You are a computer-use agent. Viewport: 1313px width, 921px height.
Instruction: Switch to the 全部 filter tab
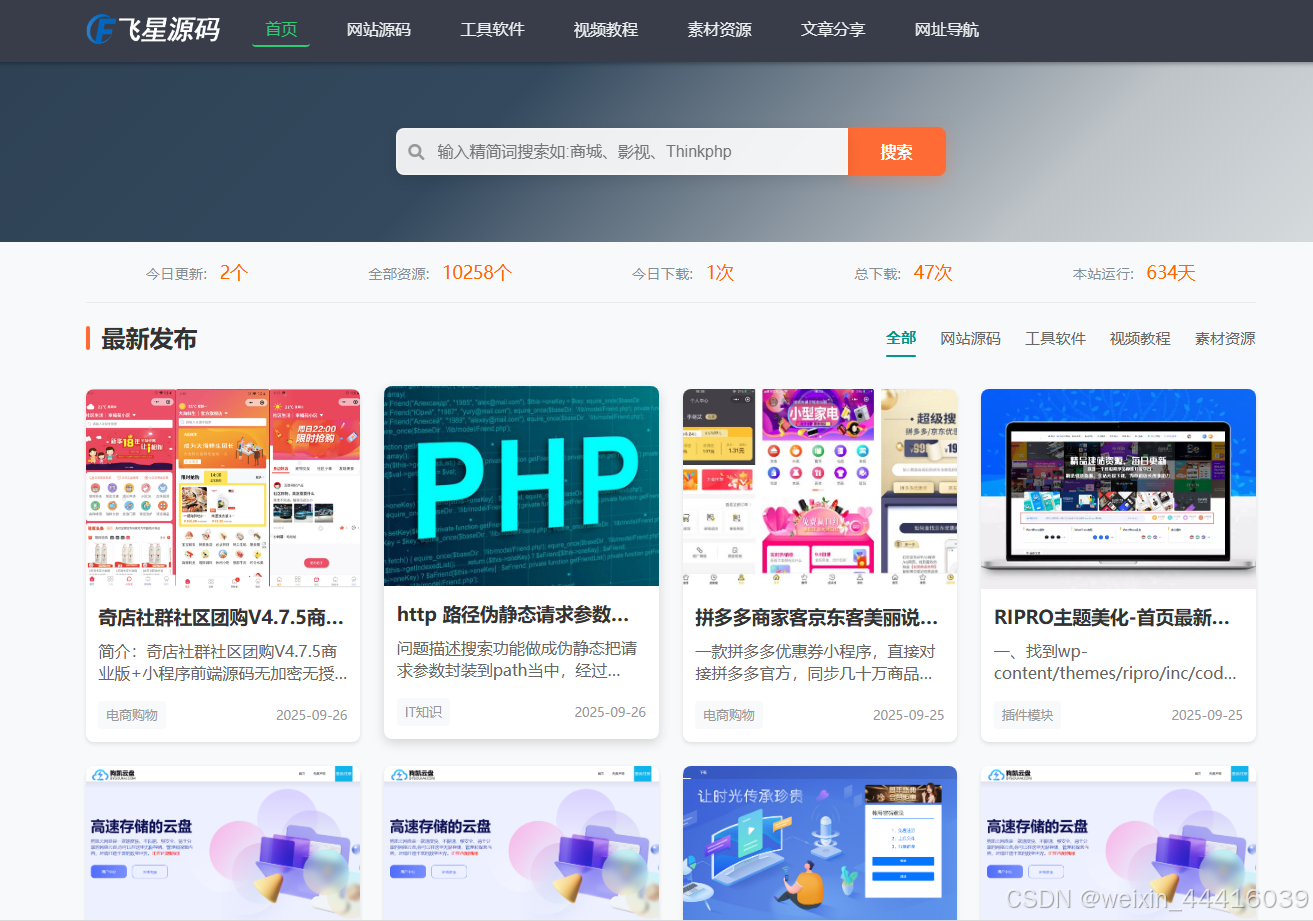click(x=900, y=338)
